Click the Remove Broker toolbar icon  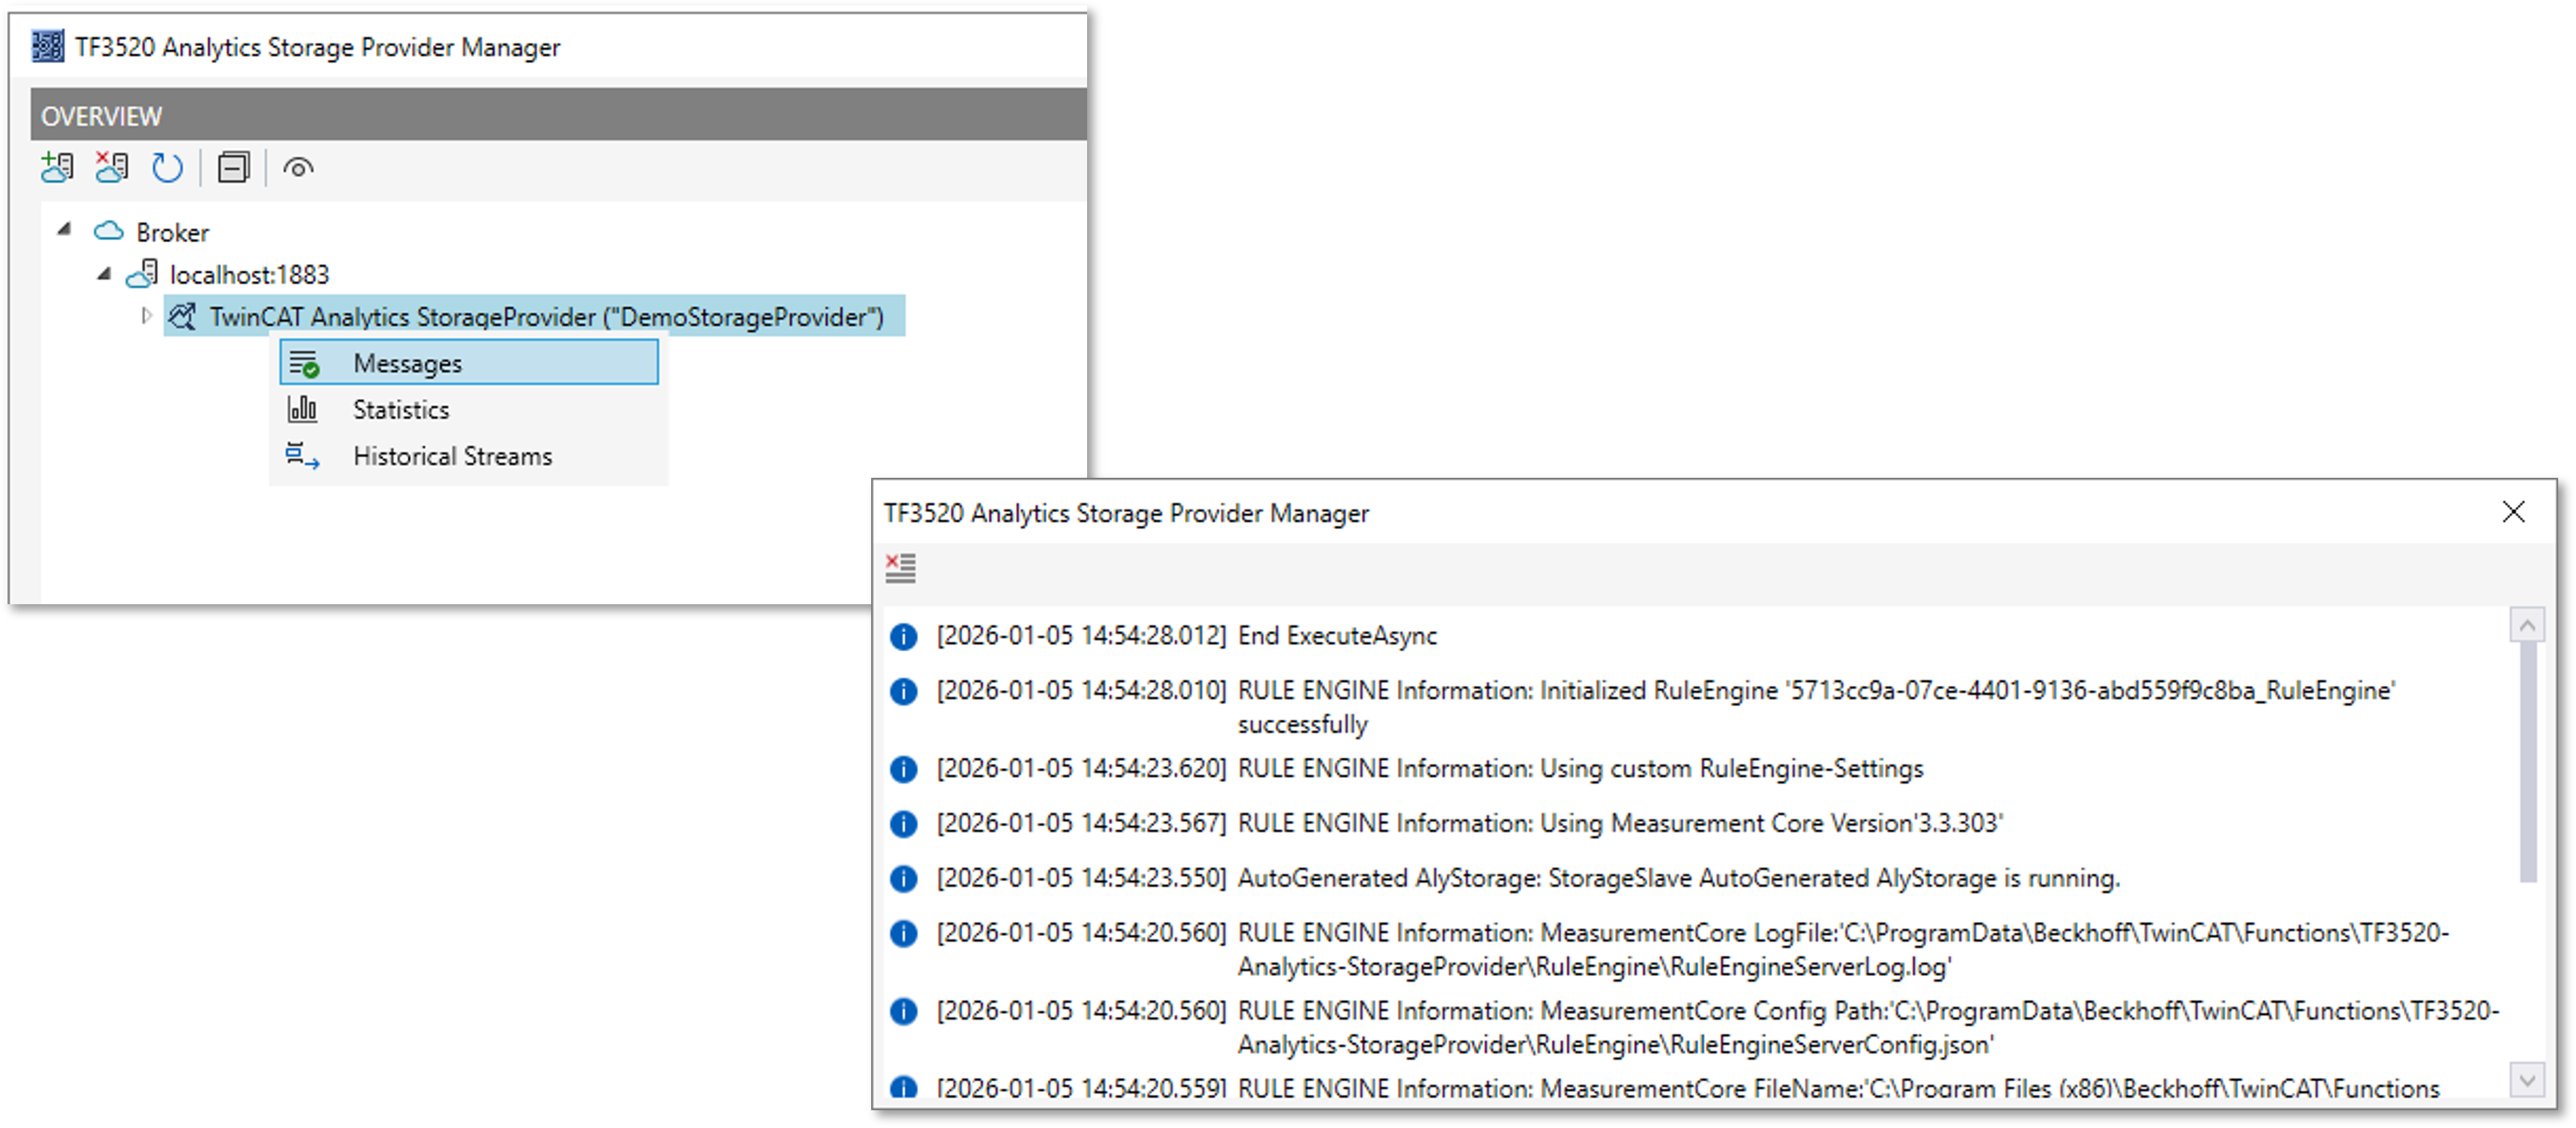[111, 168]
